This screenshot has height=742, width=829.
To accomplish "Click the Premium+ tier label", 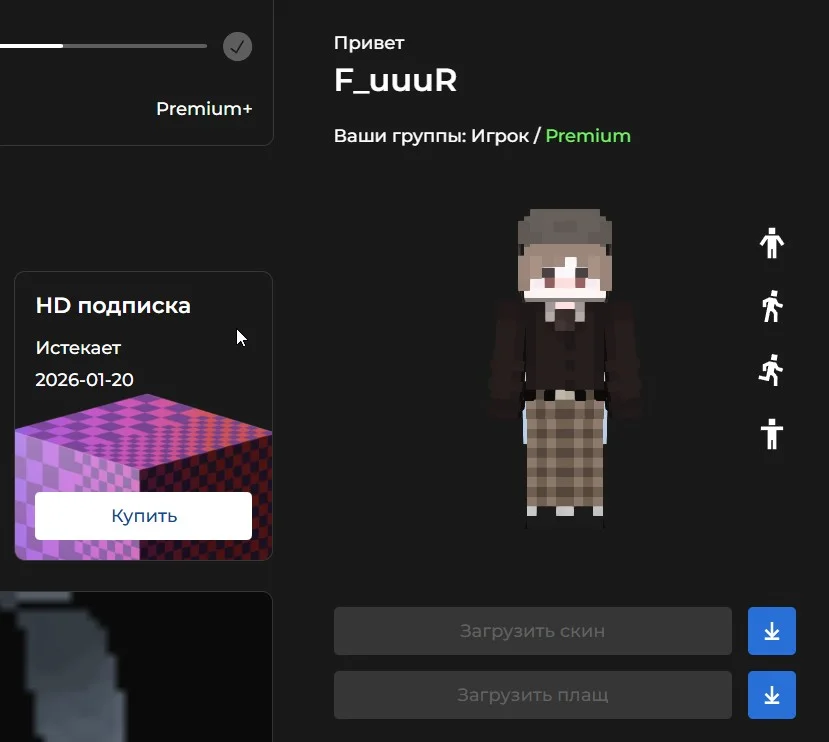I will coord(204,109).
